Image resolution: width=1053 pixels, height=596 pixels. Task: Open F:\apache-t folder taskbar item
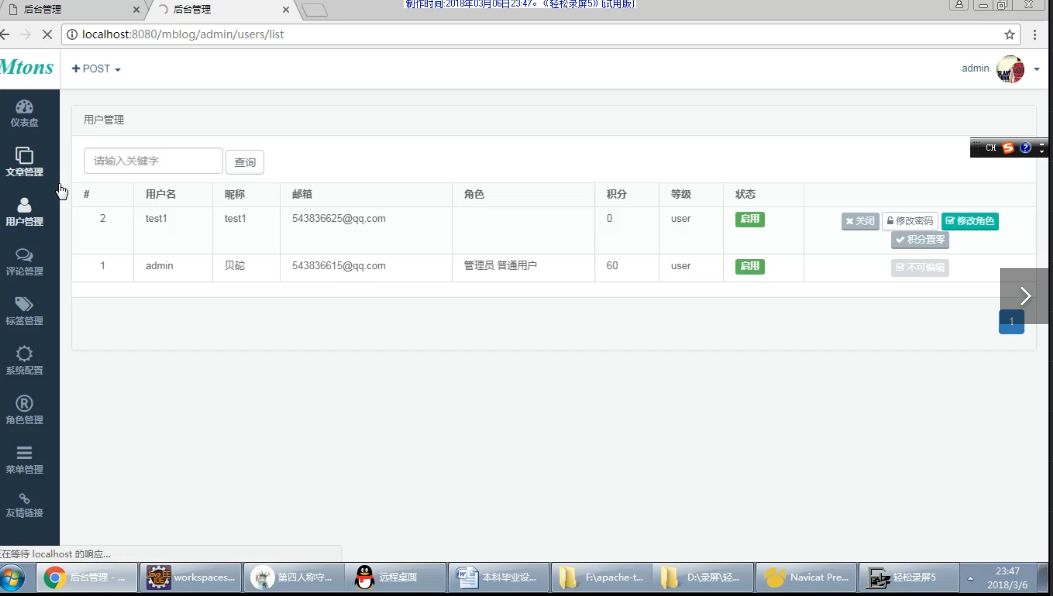click(x=600, y=577)
